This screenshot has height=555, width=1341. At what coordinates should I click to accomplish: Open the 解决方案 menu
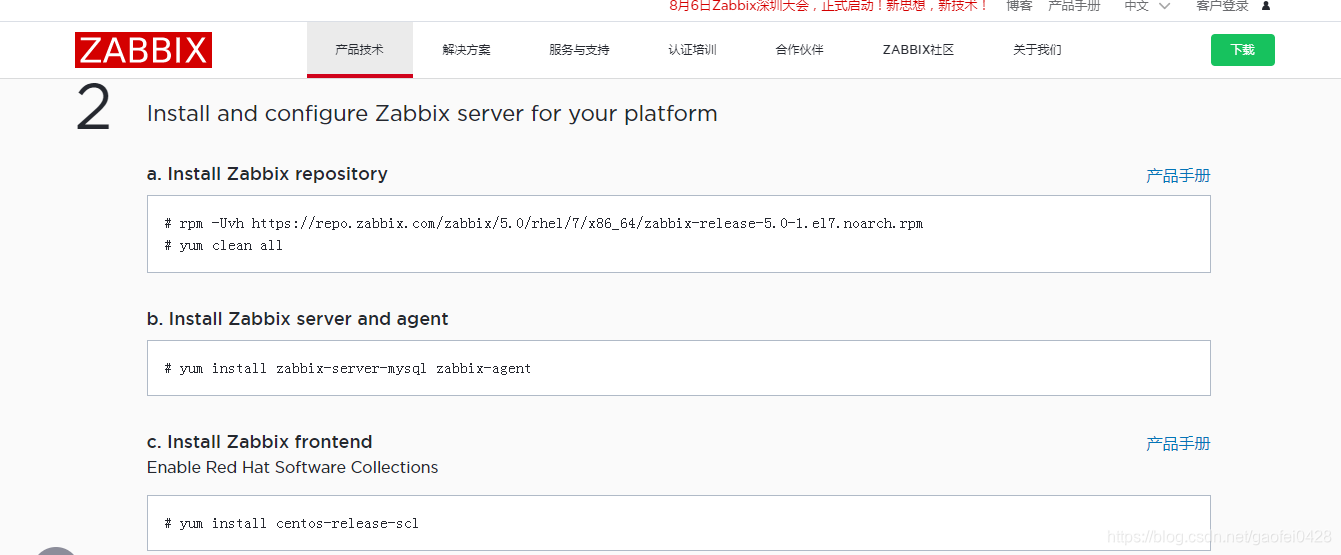pyautogui.click(x=467, y=50)
